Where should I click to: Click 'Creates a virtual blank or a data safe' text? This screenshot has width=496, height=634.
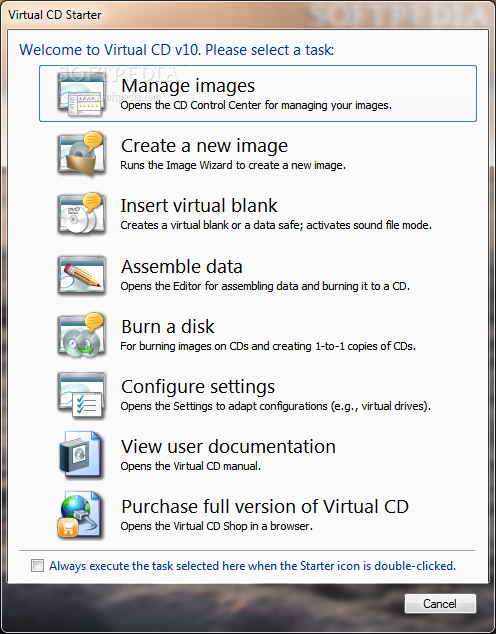click(x=276, y=225)
